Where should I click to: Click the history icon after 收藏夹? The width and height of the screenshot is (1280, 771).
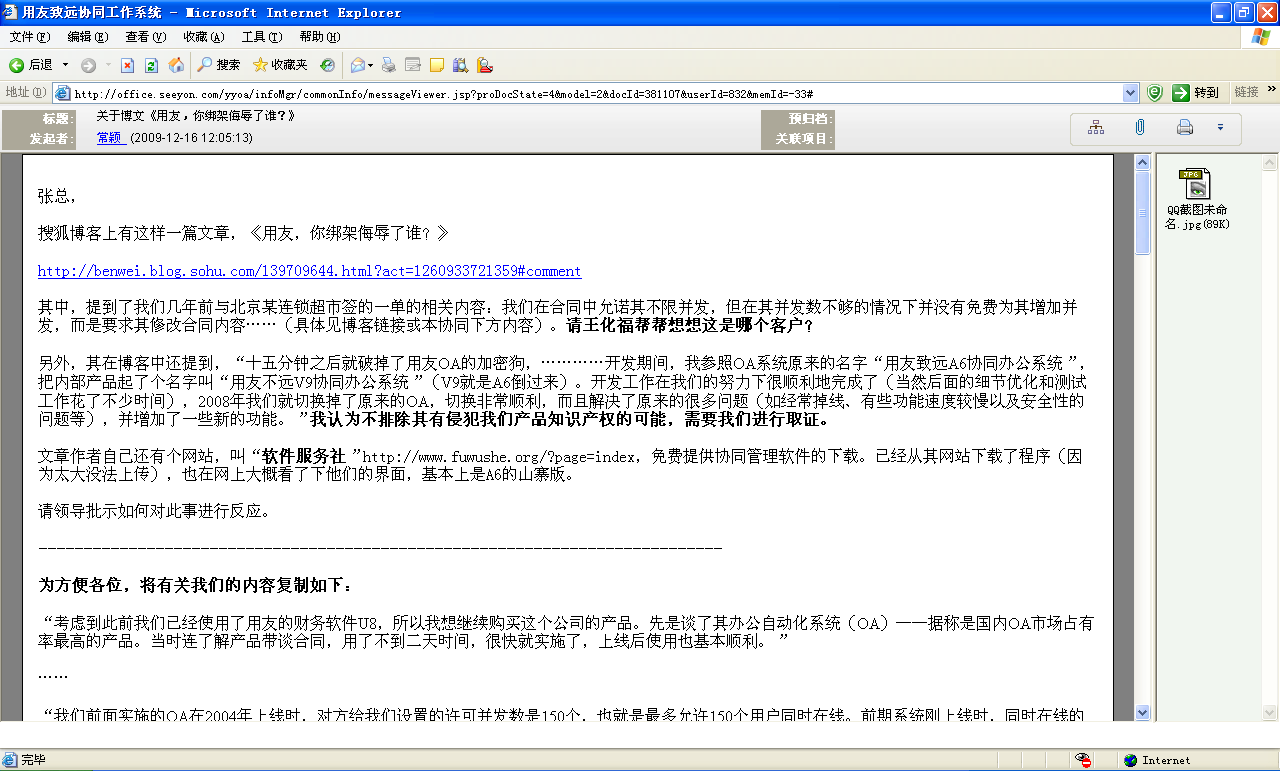(328, 65)
